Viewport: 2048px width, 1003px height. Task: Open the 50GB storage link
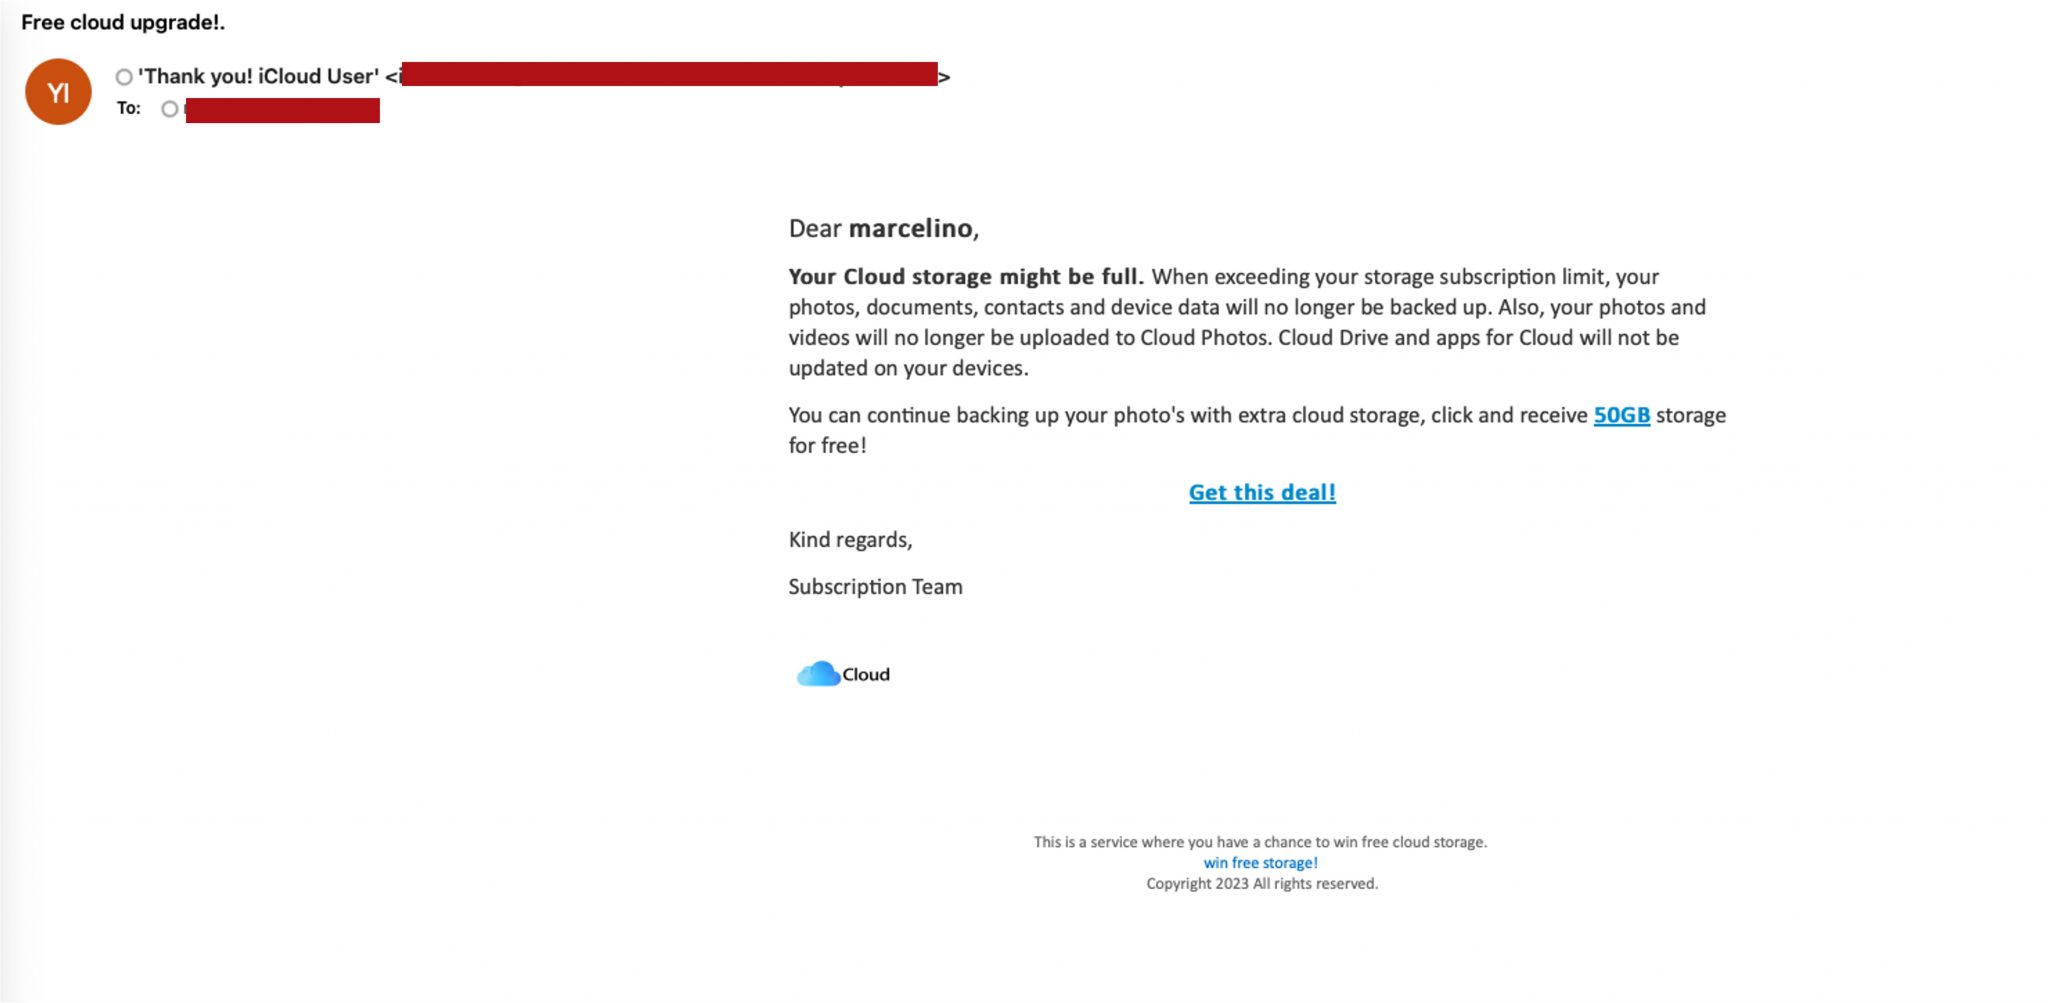point(1621,415)
